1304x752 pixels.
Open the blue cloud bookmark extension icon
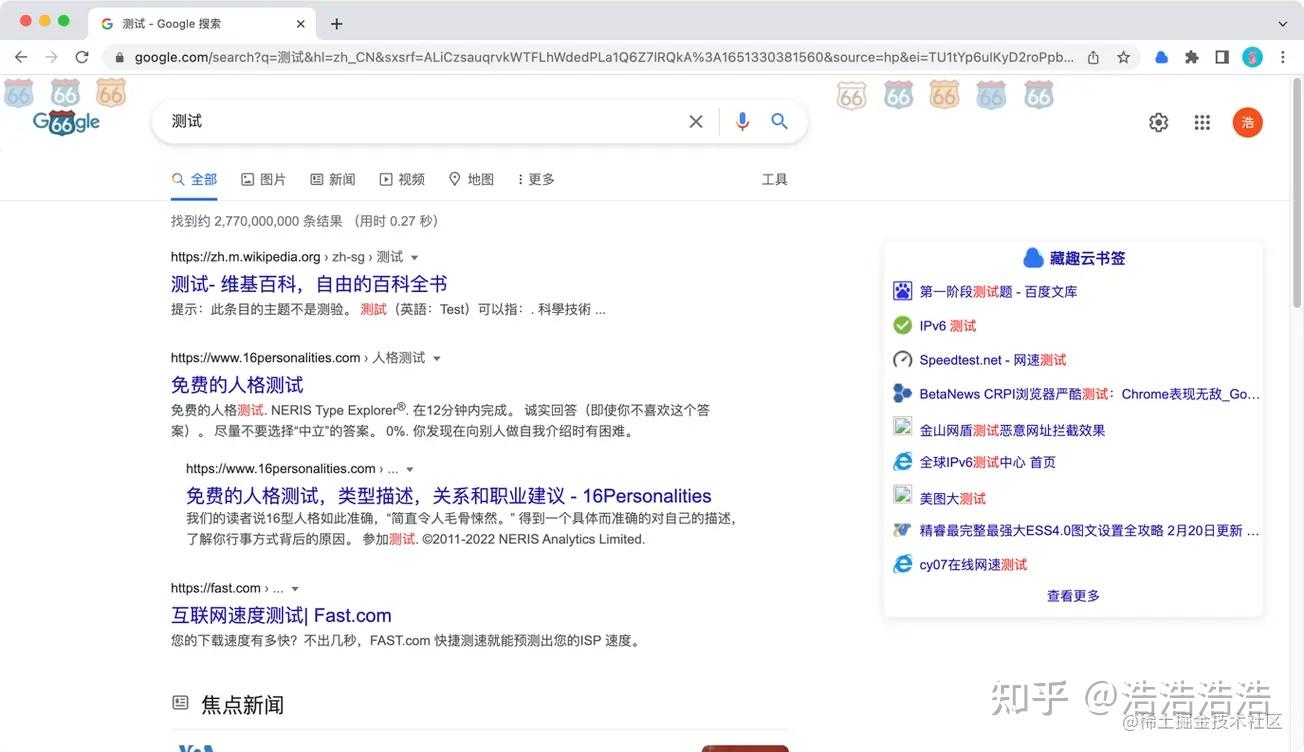[x=1161, y=57]
